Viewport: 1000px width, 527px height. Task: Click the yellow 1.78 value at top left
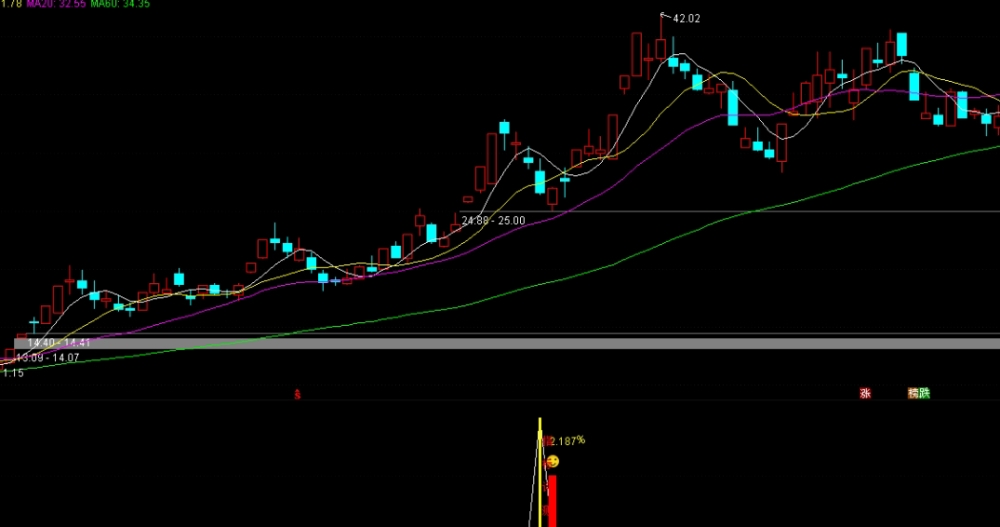tap(11, 4)
